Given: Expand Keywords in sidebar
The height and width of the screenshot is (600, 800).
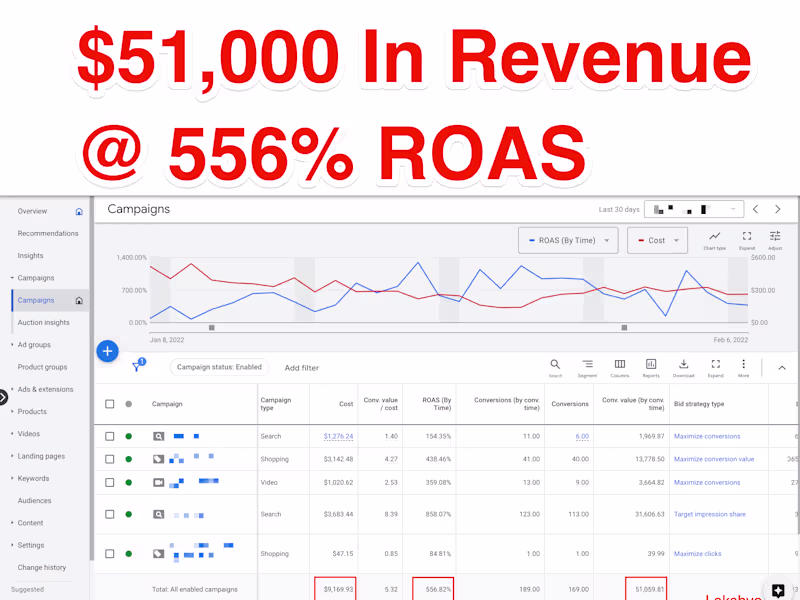Looking at the screenshot, I should point(12,479).
